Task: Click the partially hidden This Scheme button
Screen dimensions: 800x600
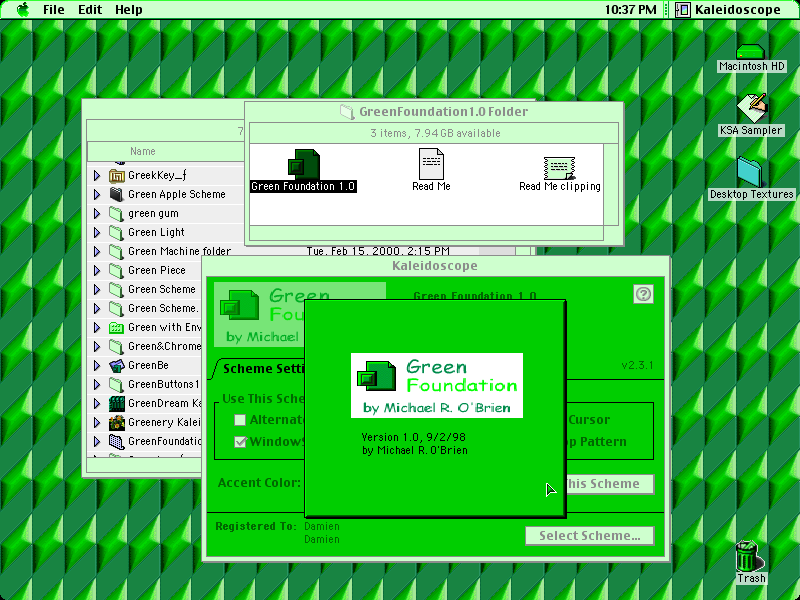Action: 609,484
